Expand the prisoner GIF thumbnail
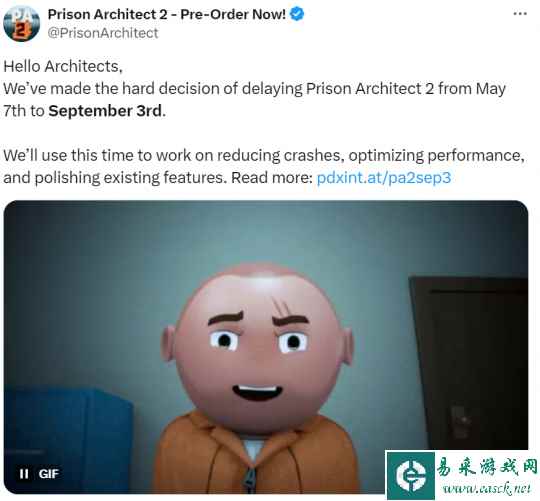This screenshot has width=540, height=501. 266,347
